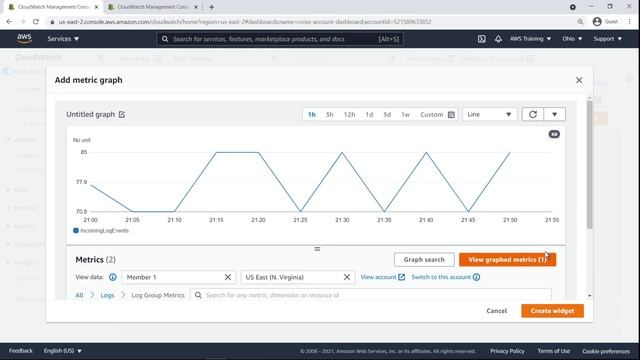The width and height of the screenshot is (640, 360).
Task: Click the browser reload button
Action: click(x=36, y=22)
